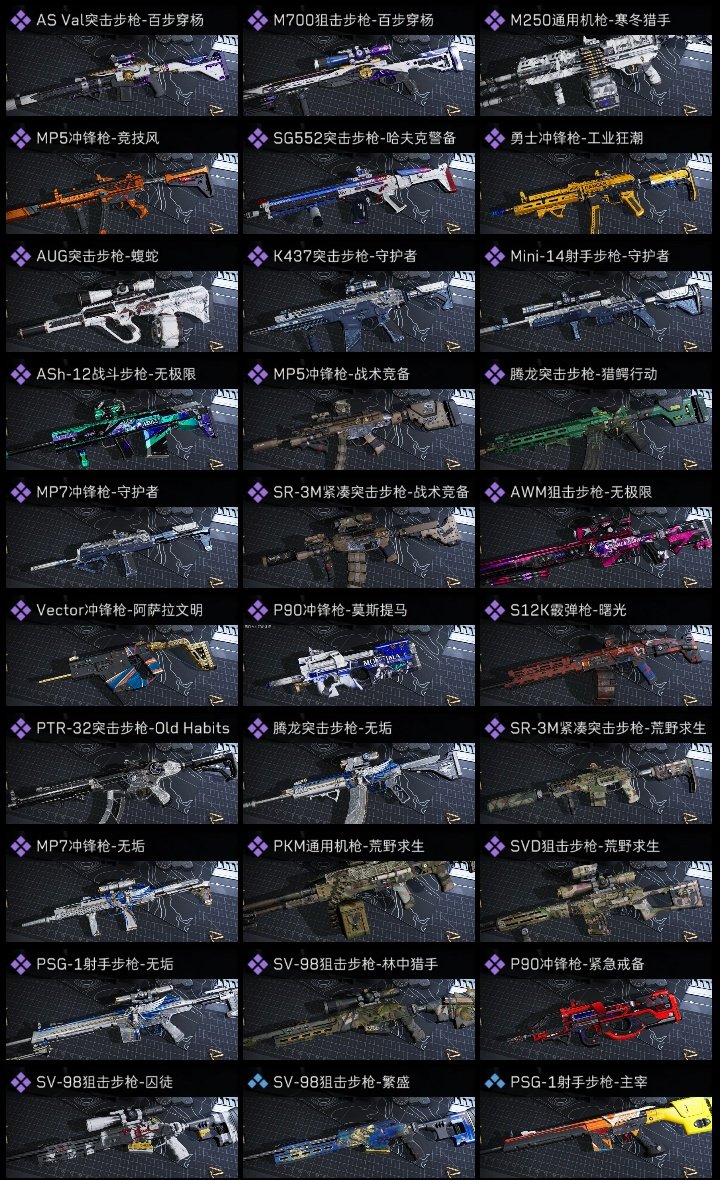720x1180 pixels.
Task: Select the PKM通用机枪-荒野求生 camo skin
Action: point(359,901)
